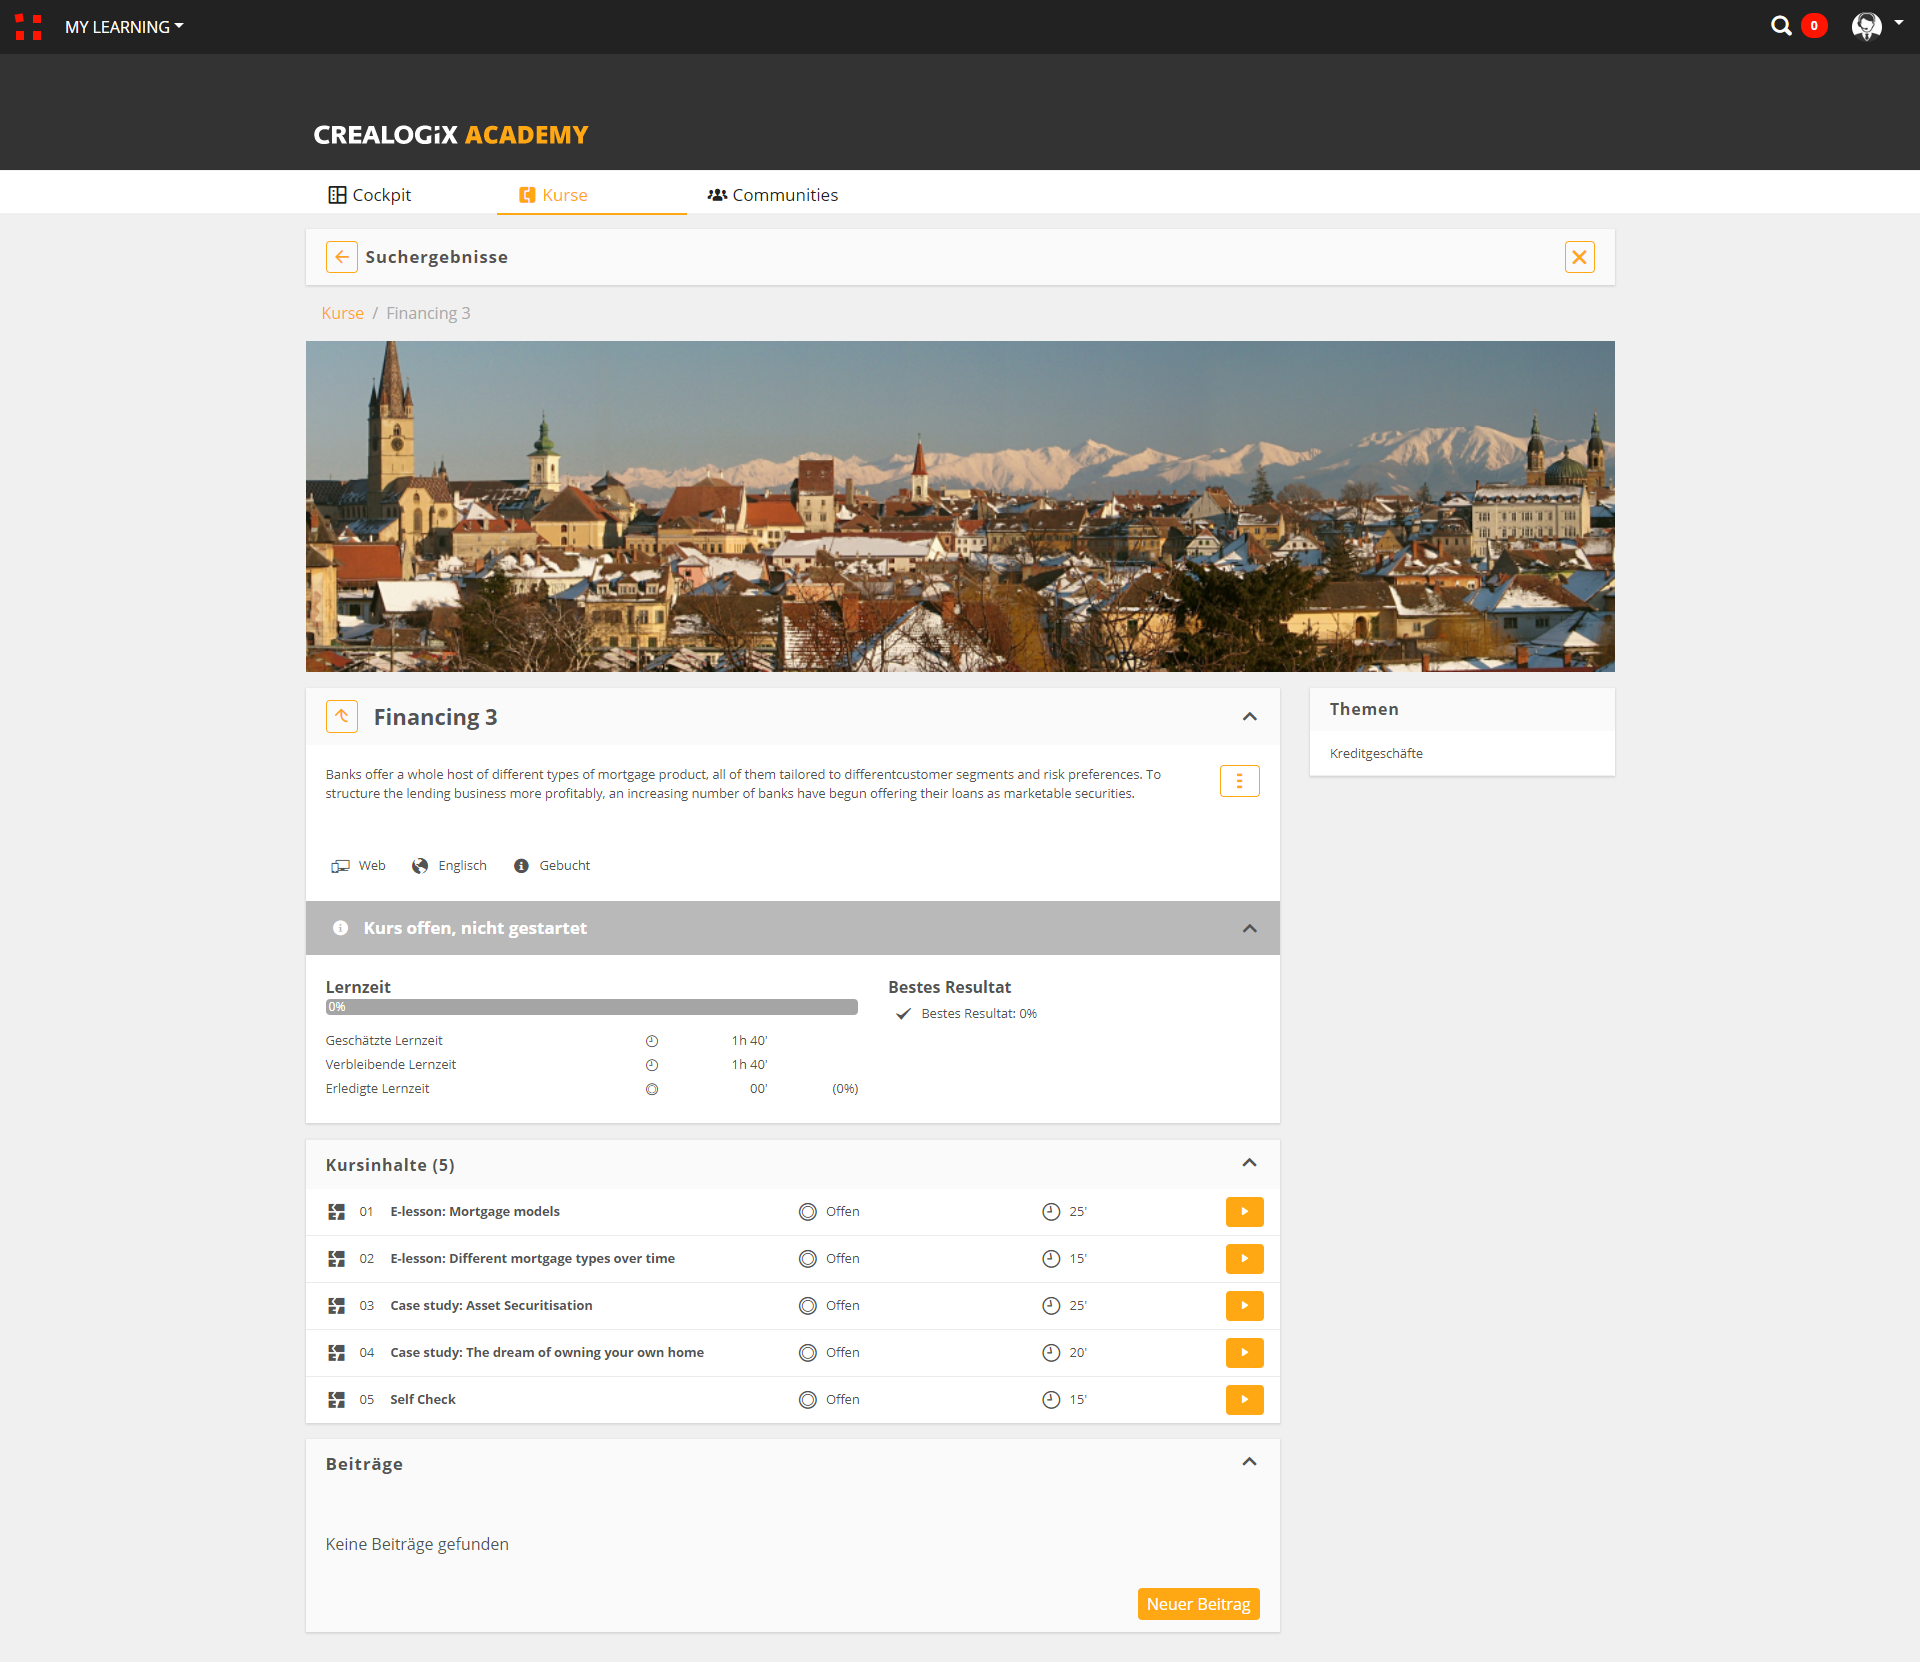
Task: Click Offen status circle for Mortgage models
Action: 808,1211
